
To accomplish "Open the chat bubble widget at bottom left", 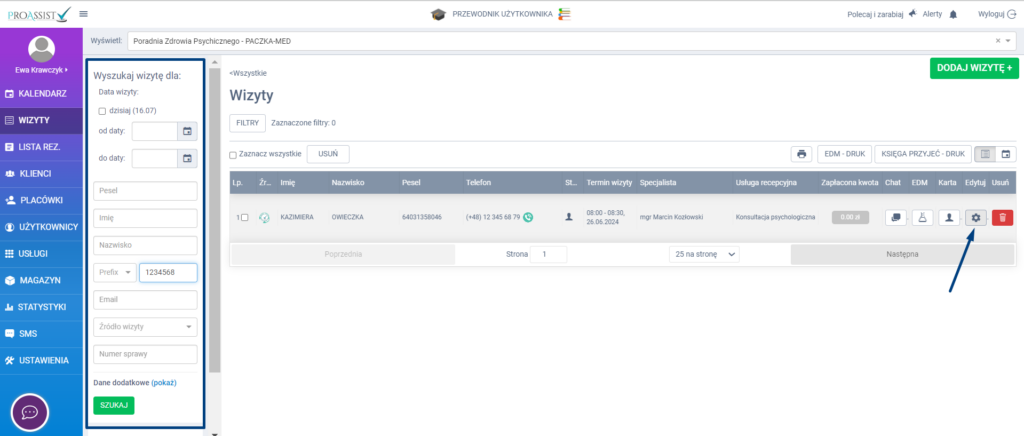I will pos(31,412).
